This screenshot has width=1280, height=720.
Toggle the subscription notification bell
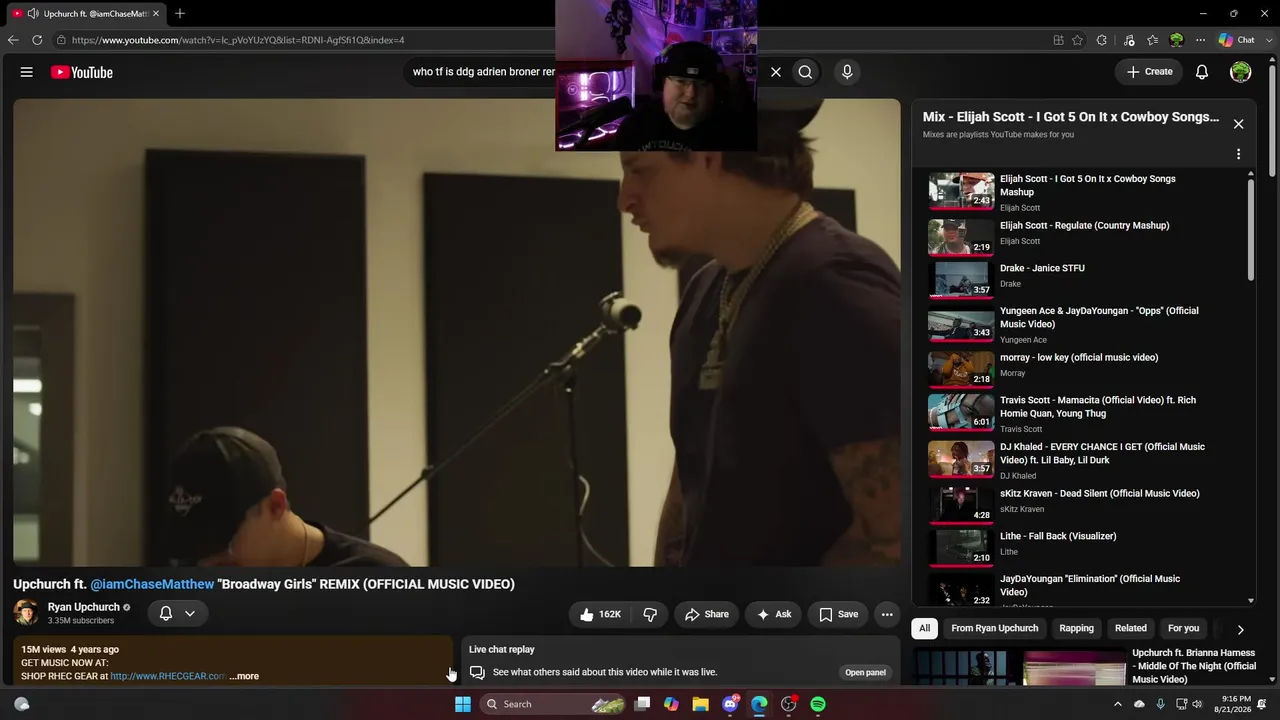pos(166,613)
